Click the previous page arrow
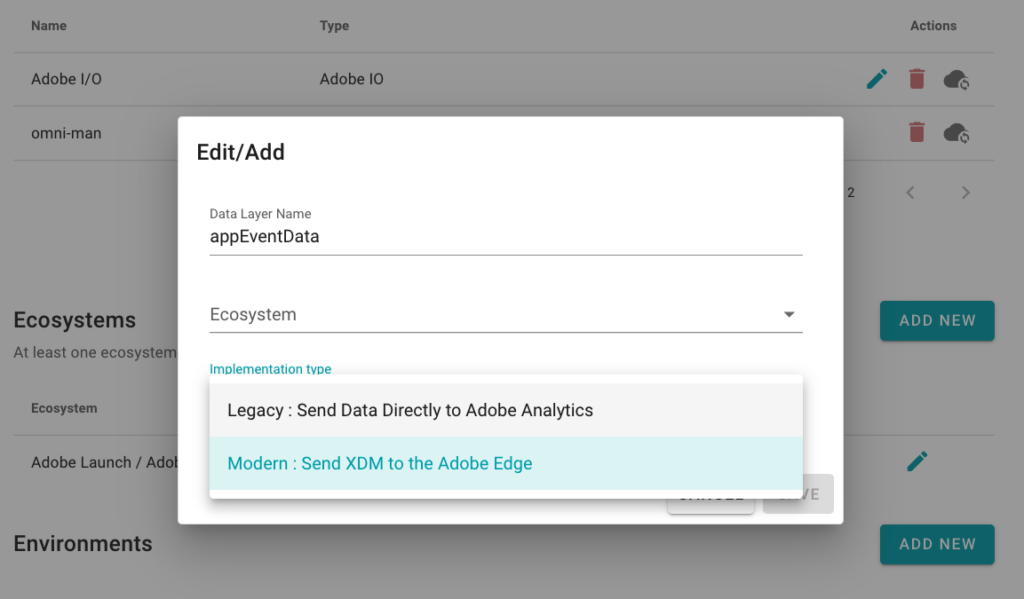 (910, 192)
